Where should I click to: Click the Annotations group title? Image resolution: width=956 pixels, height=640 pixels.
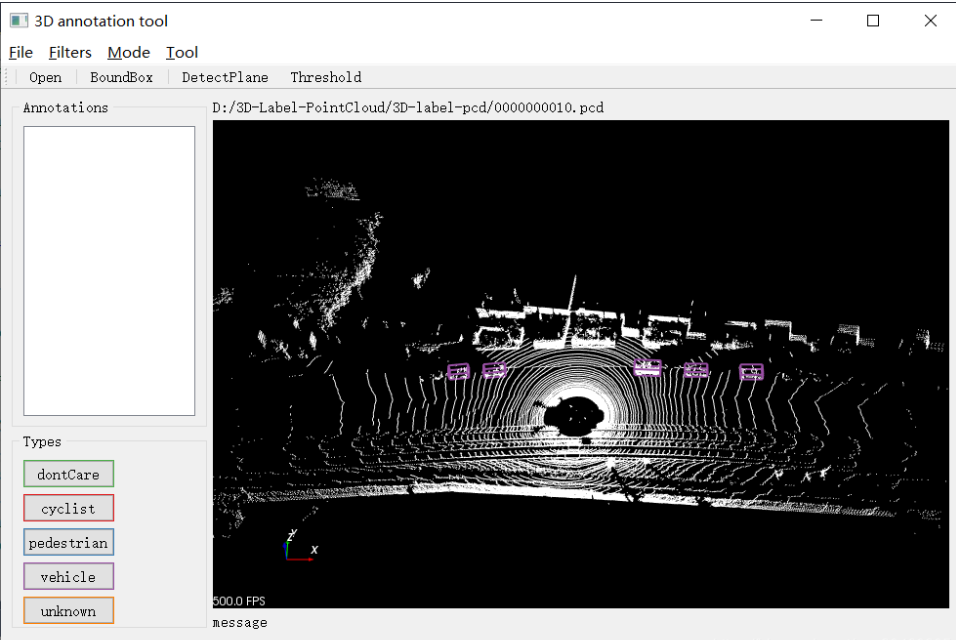point(65,108)
